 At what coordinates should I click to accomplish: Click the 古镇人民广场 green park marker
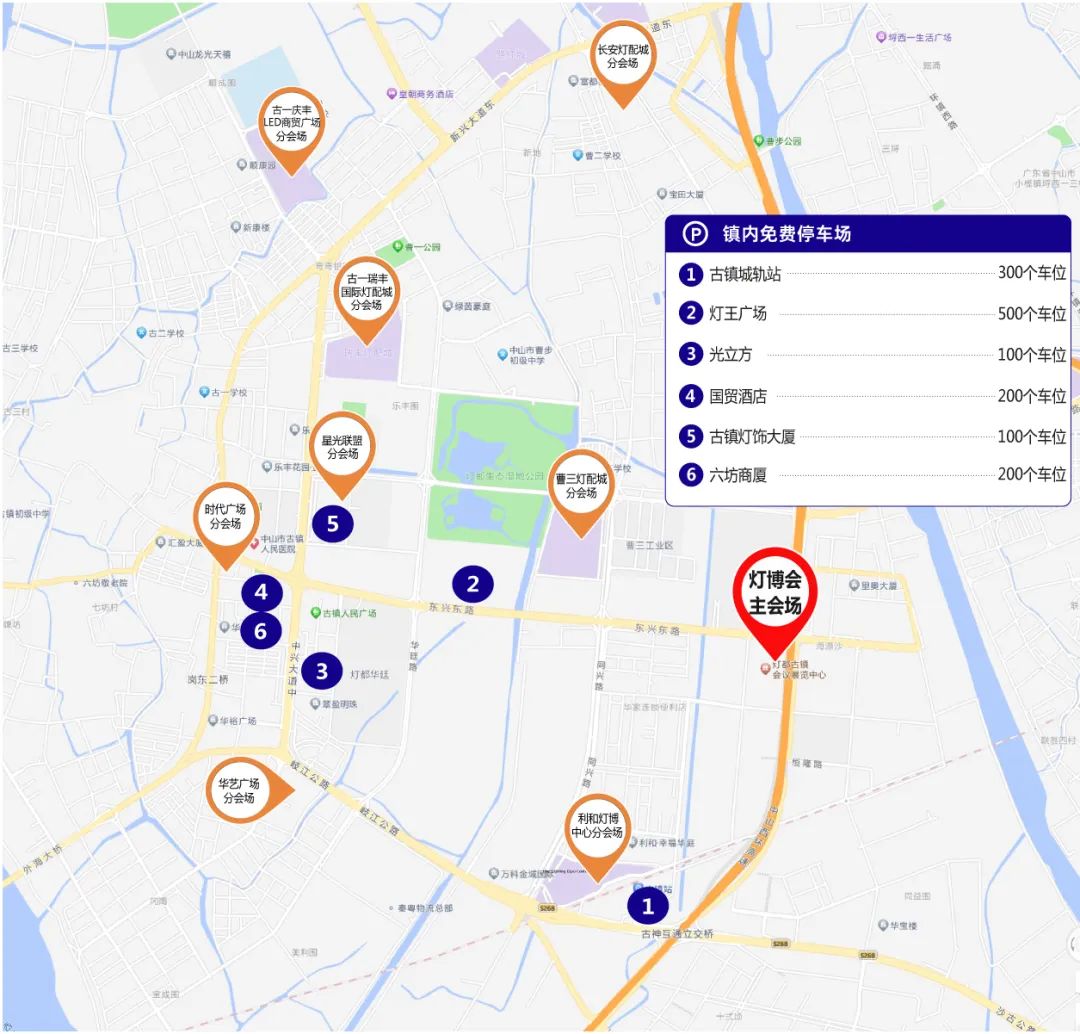point(315,612)
